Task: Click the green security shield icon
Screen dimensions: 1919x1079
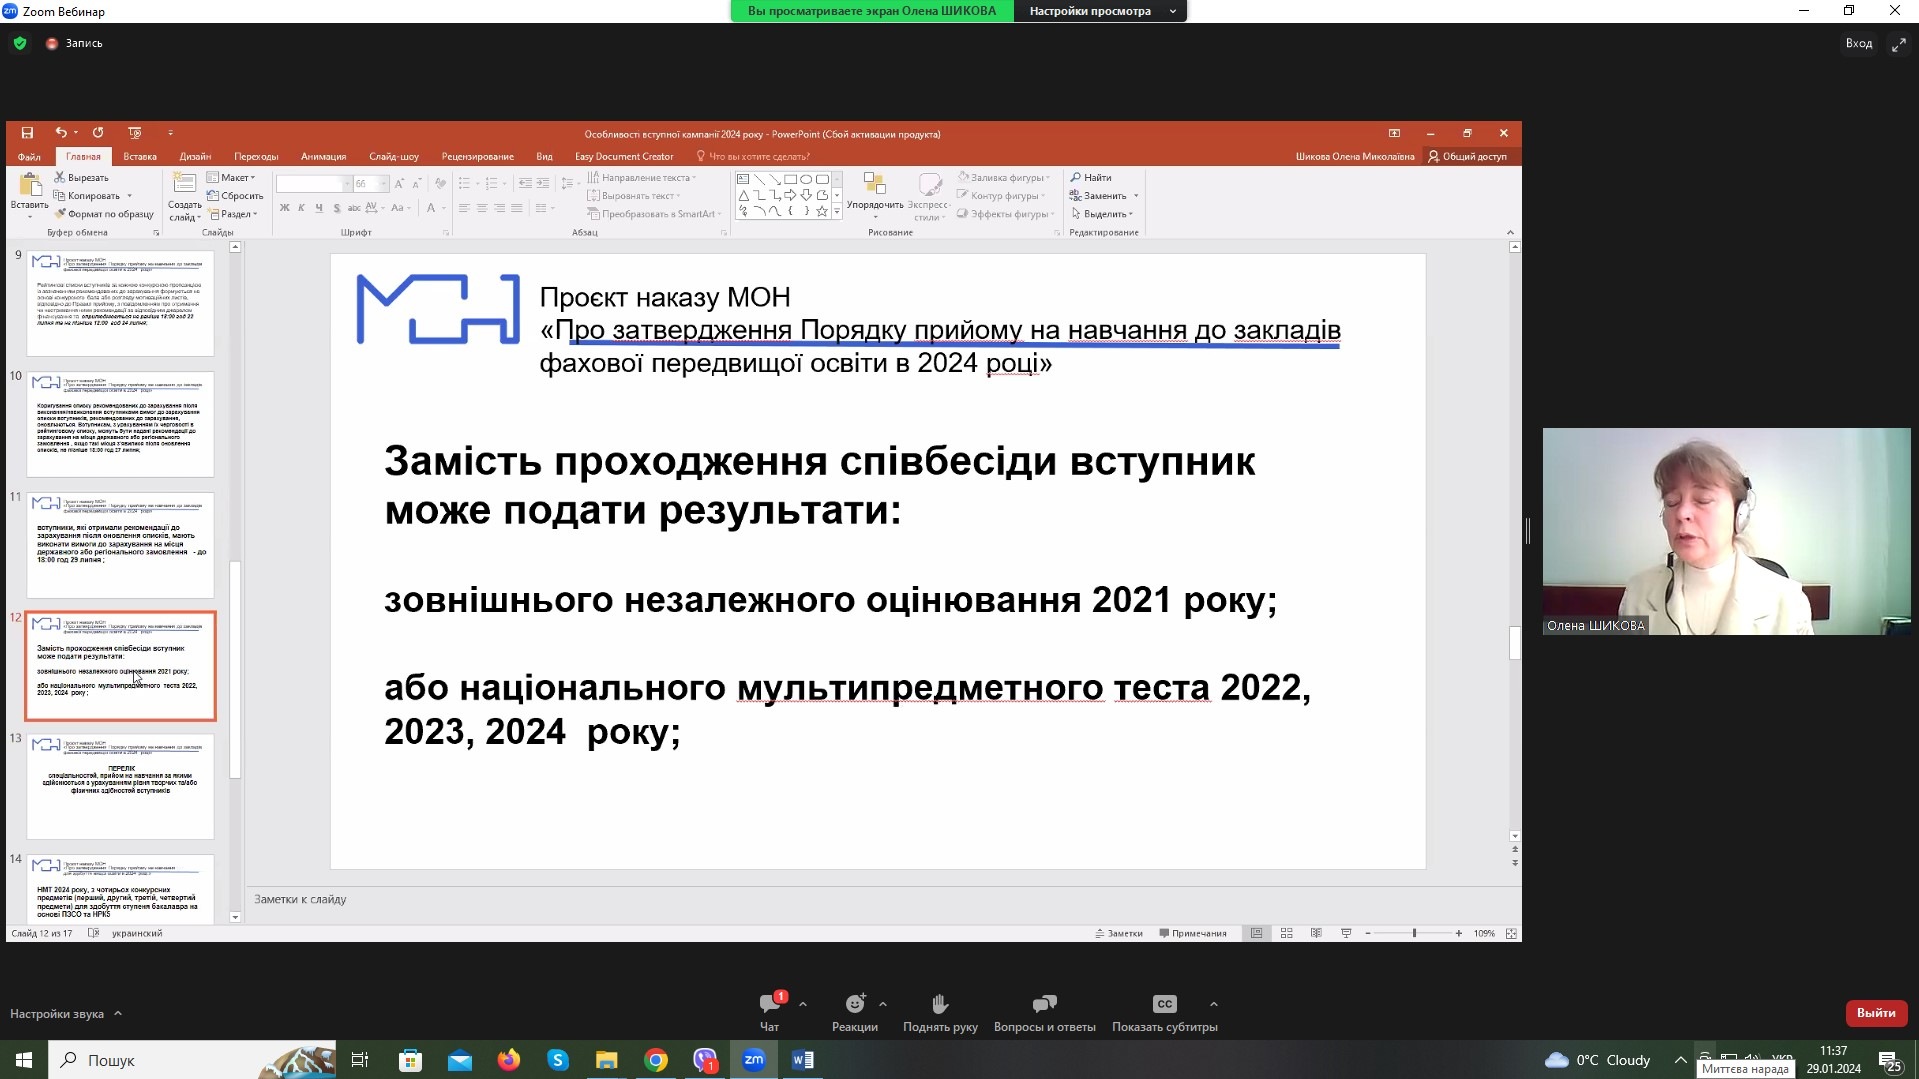Action: 20,43
